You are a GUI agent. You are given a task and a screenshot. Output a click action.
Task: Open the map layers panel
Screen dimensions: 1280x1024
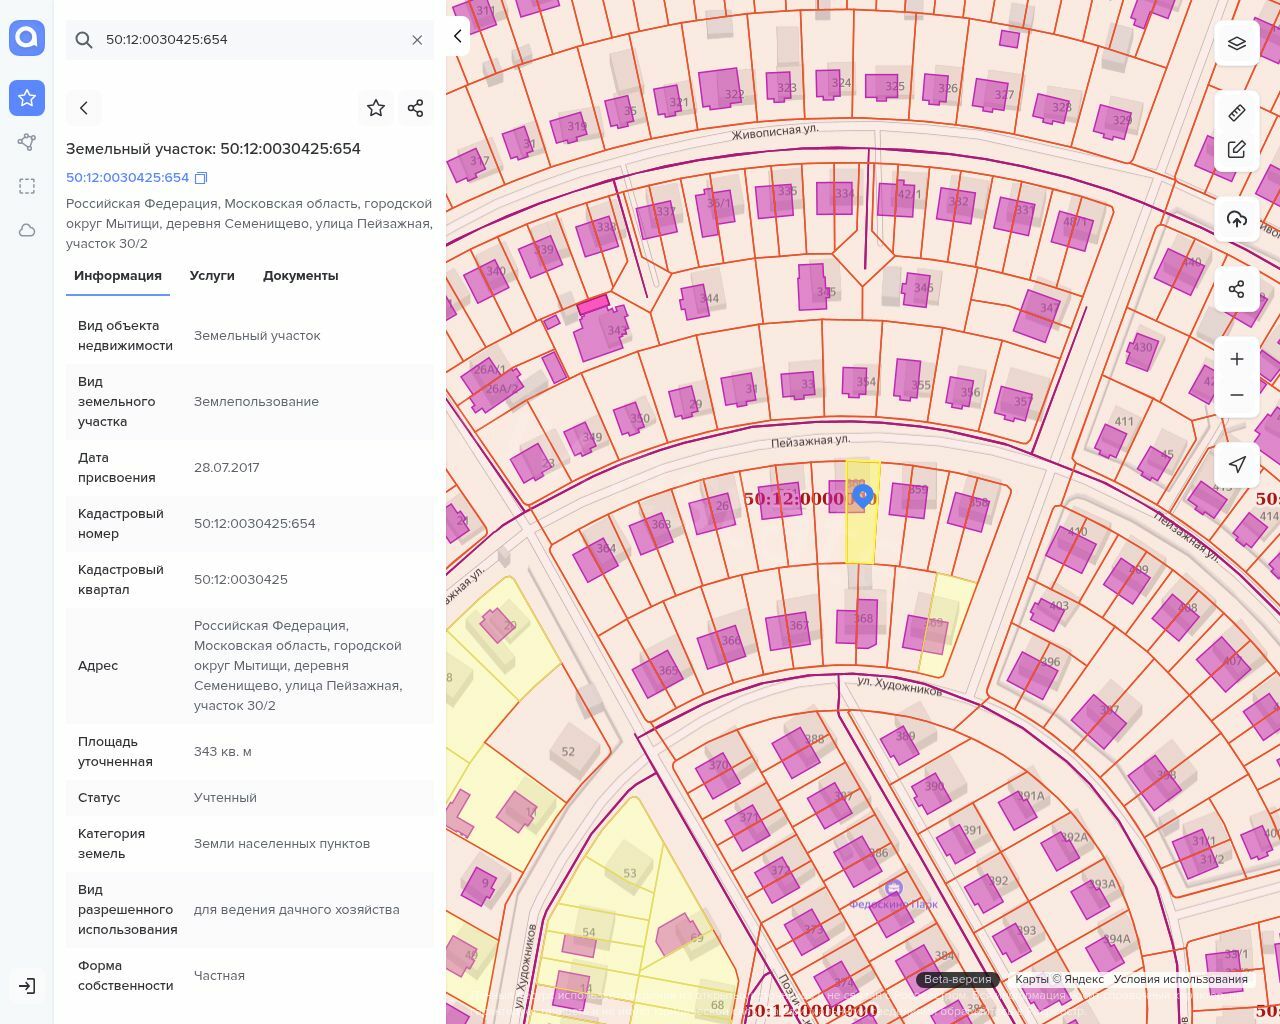(x=1237, y=43)
